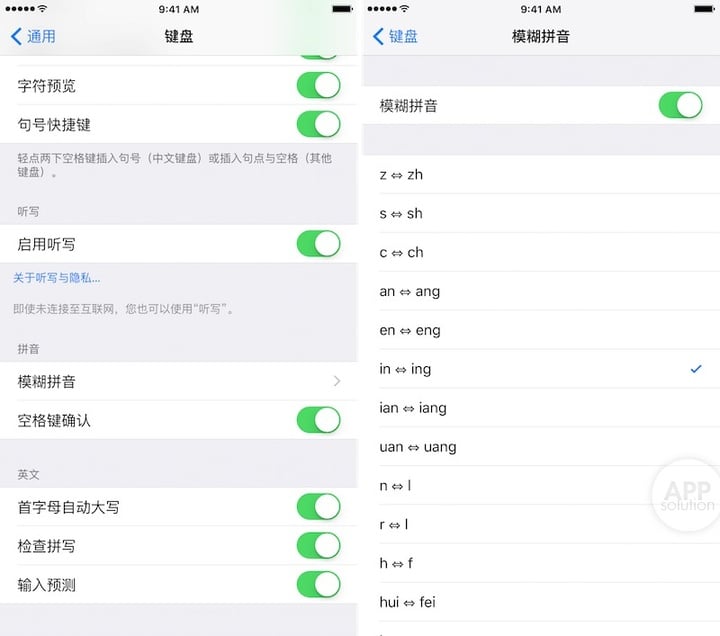Disable the 空格键确认 switch
The width and height of the screenshot is (720, 636).
coord(319,420)
